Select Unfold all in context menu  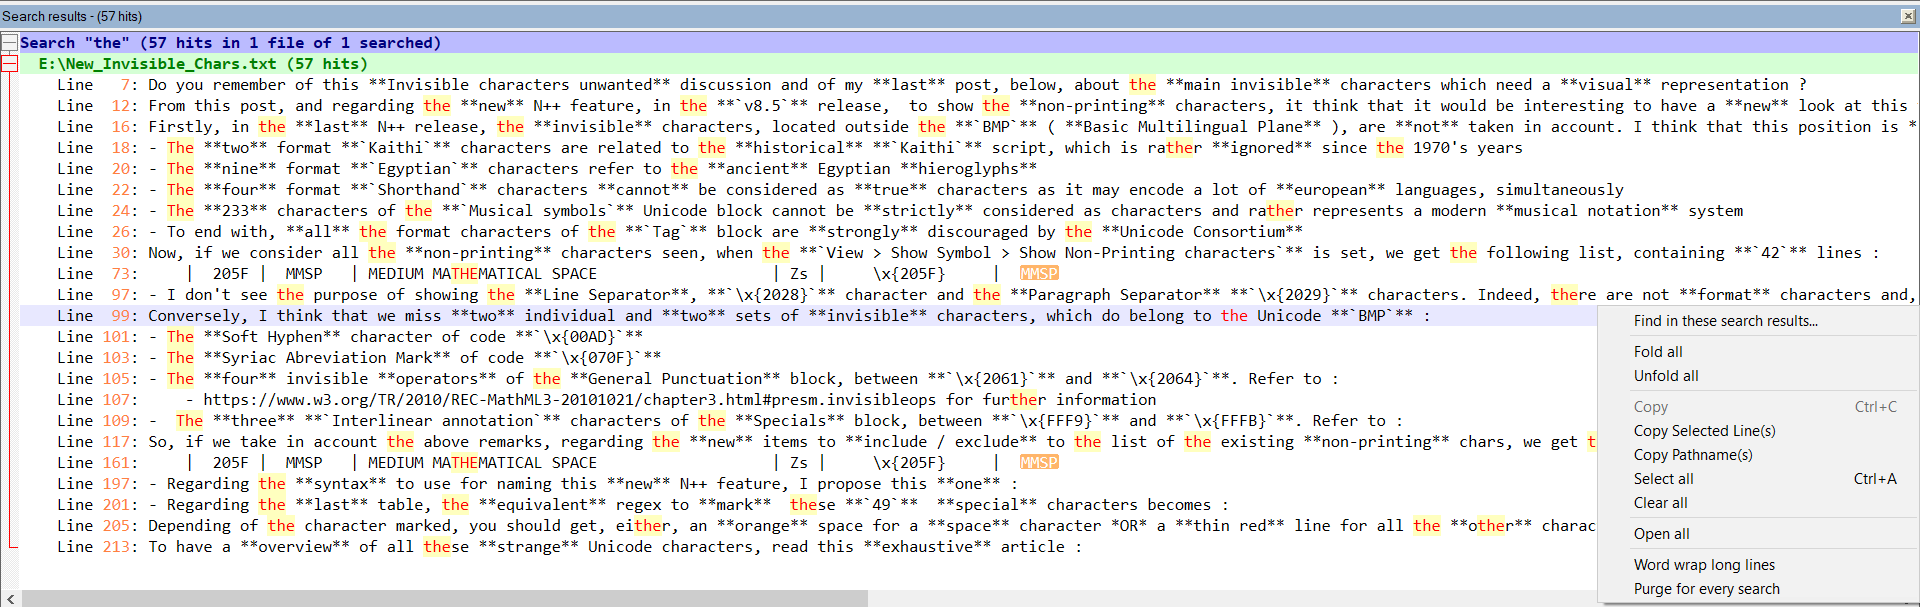tap(1665, 376)
